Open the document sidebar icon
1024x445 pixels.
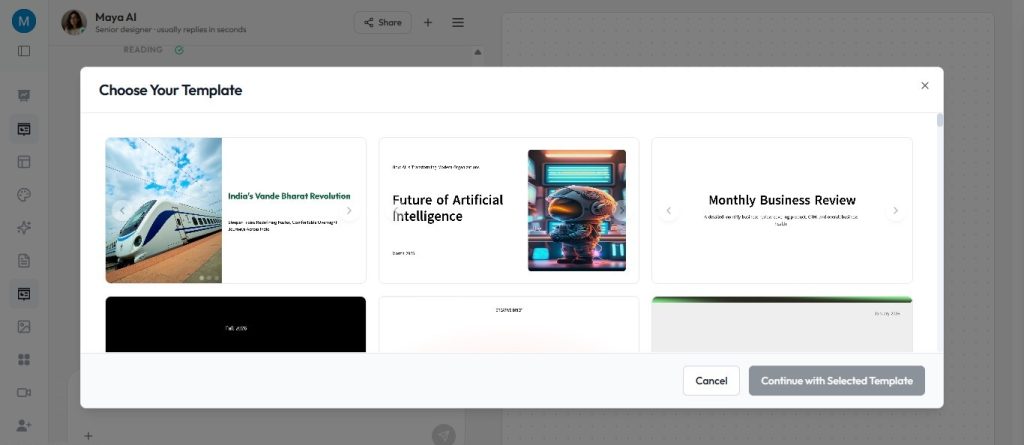(x=24, y=261)
